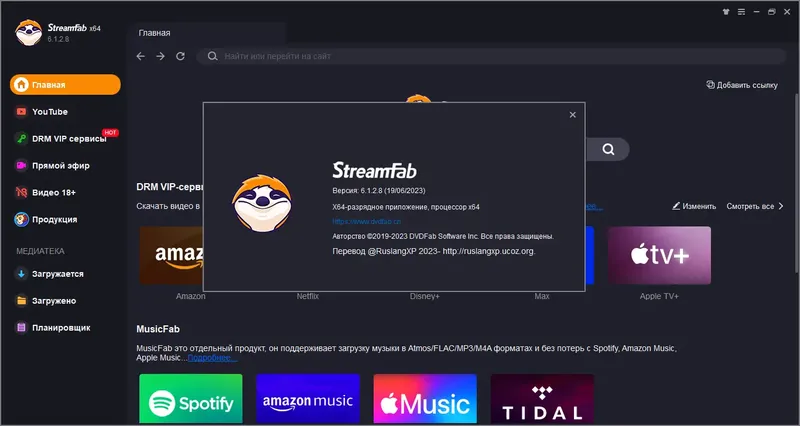The width and height of the screenshot is (800, 426).
Task: Open the skin (t-shirt) icon in title bar
Action: pos(726,12)
